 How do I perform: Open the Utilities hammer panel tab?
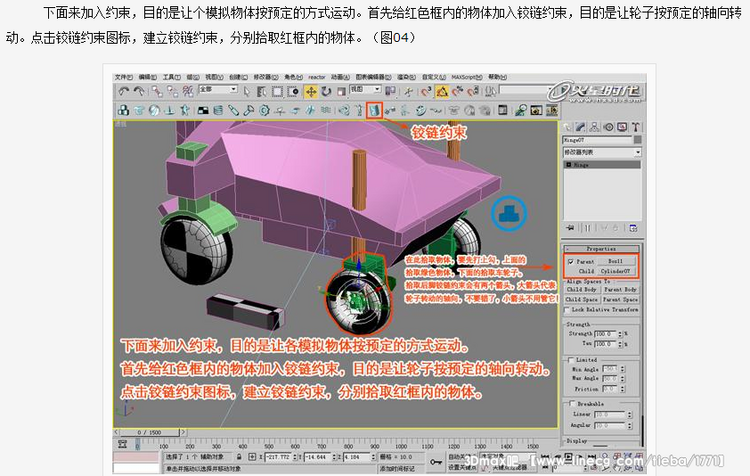point(636,127)
